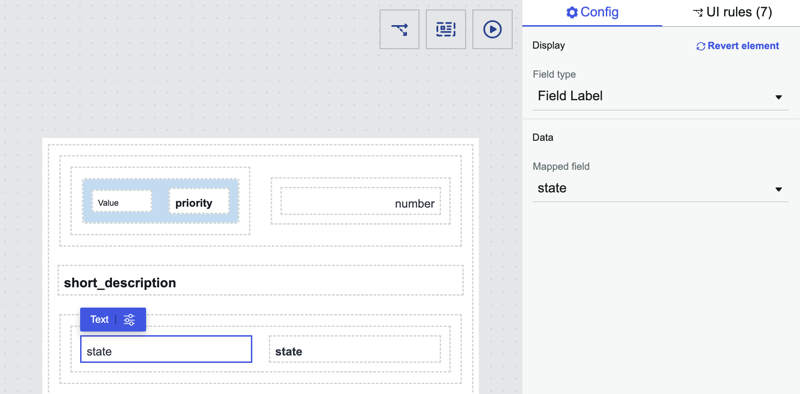Image resolution: width=800 pixels, height=394 pixels.
Task: Open the UI rules flow icon in toolbar
Action: click(399, 30)
